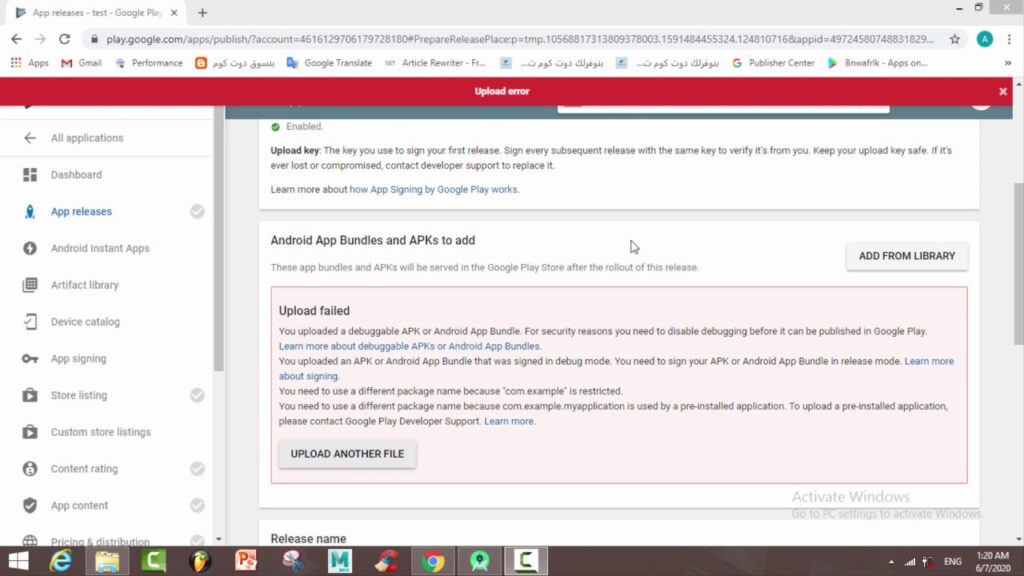Open Artifact library section
This screenshot has height=576, width=1024.
tap(85, 285)
